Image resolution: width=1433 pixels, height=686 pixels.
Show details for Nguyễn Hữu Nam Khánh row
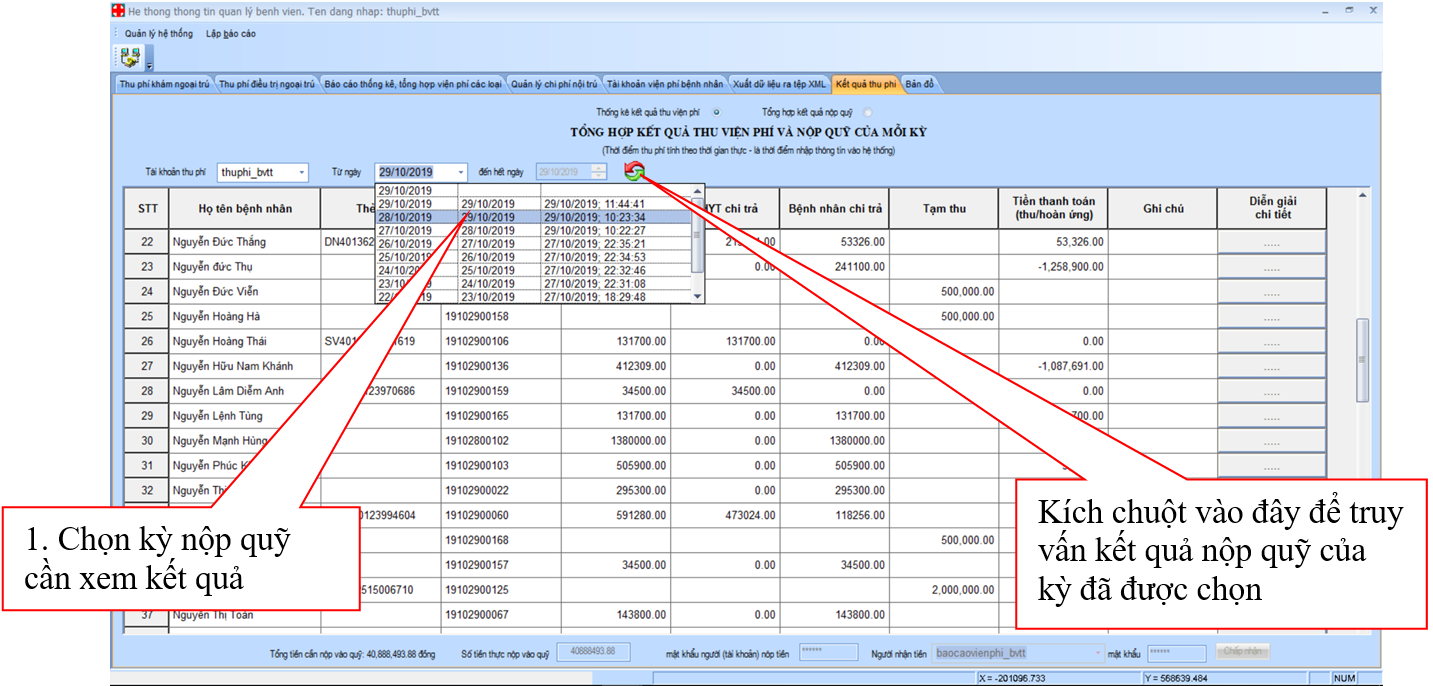click(1271, 367)
